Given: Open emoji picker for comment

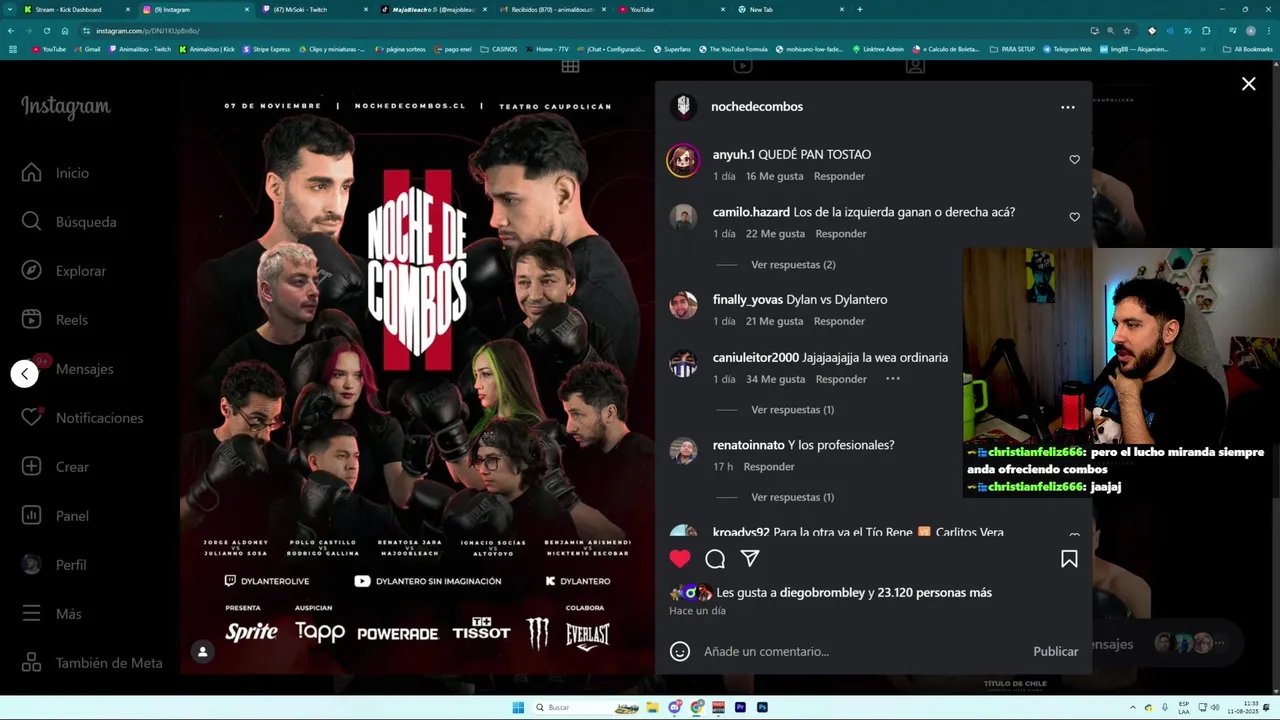Looking at the screenshot, I should pos(680,652).
